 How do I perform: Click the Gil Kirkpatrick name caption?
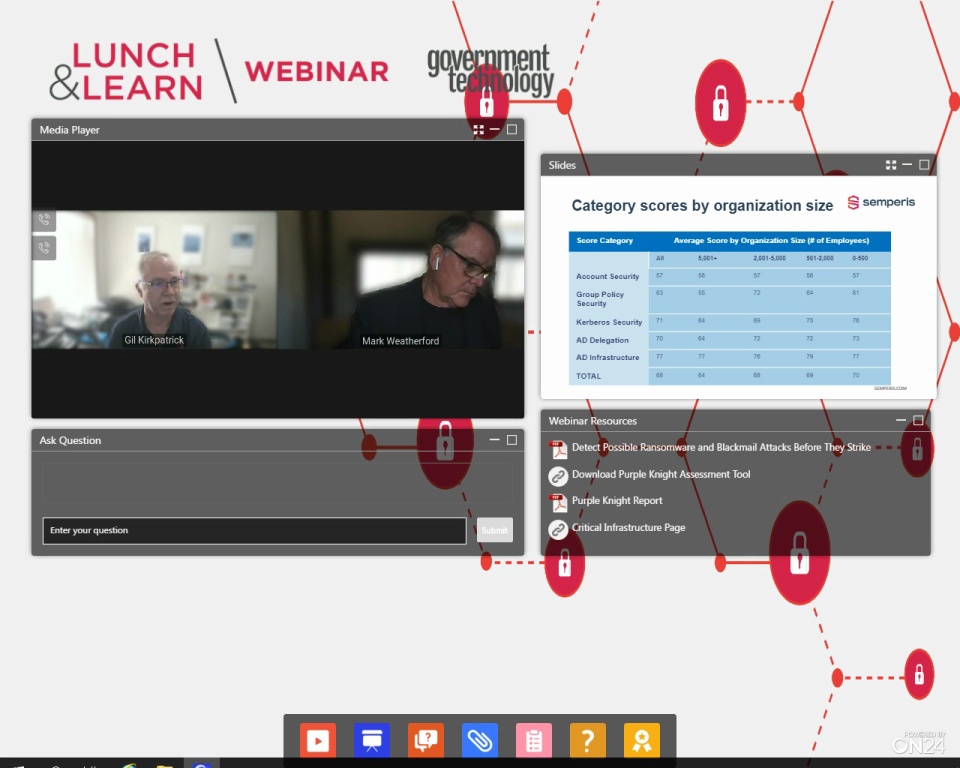tap(154, 340)
